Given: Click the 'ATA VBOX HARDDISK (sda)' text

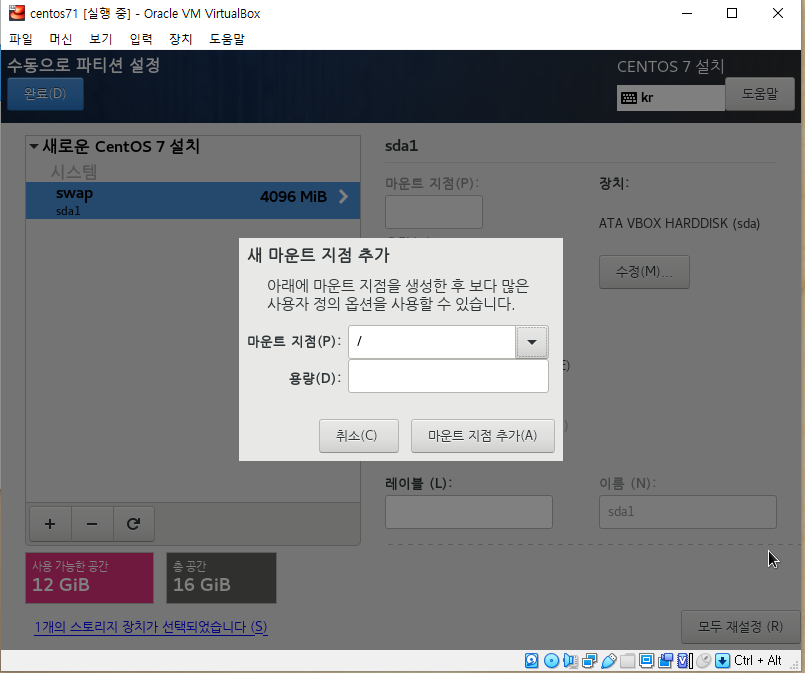Looking at the screenshot, I should point(679,223).
